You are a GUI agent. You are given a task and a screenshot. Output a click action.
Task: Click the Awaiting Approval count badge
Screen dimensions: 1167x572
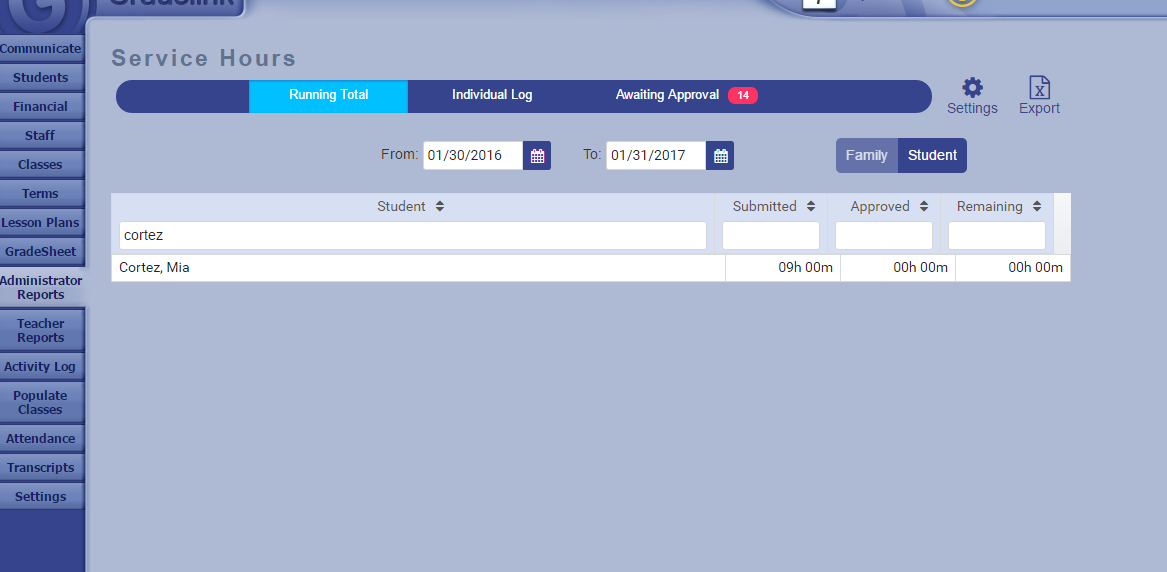pyautogui.click(x=742, y=96)
